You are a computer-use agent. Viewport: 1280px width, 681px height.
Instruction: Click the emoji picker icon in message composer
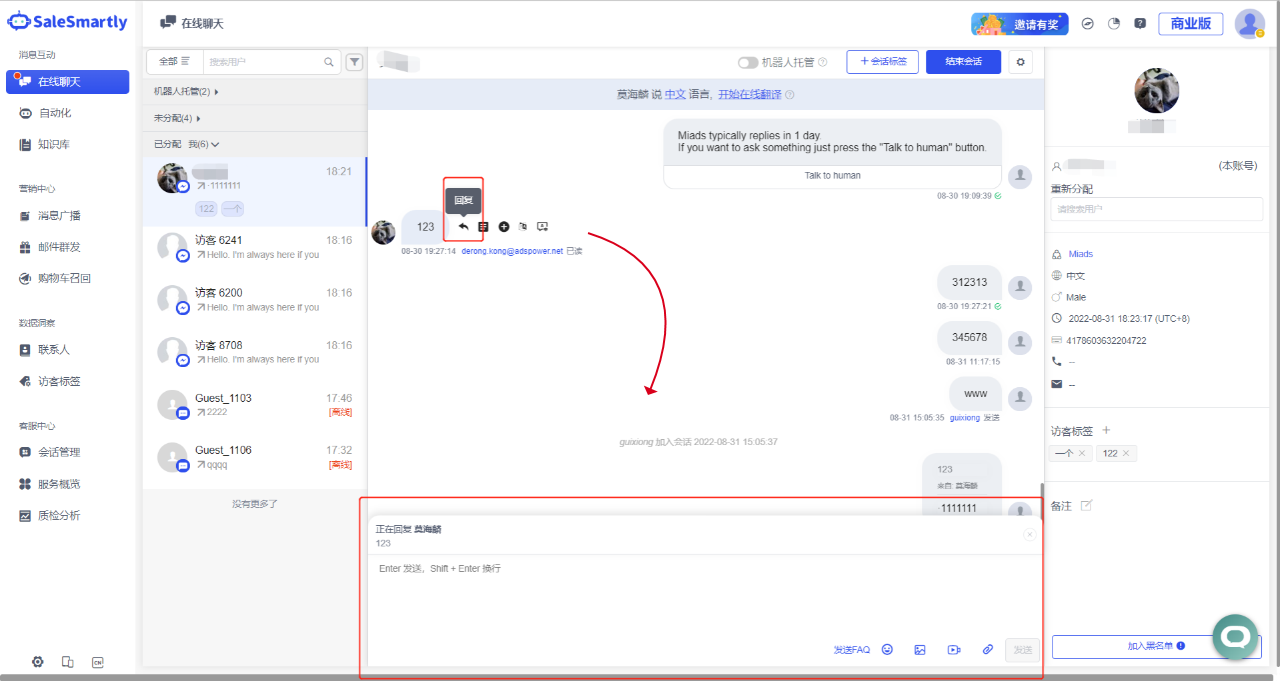(x=887, y=649)
